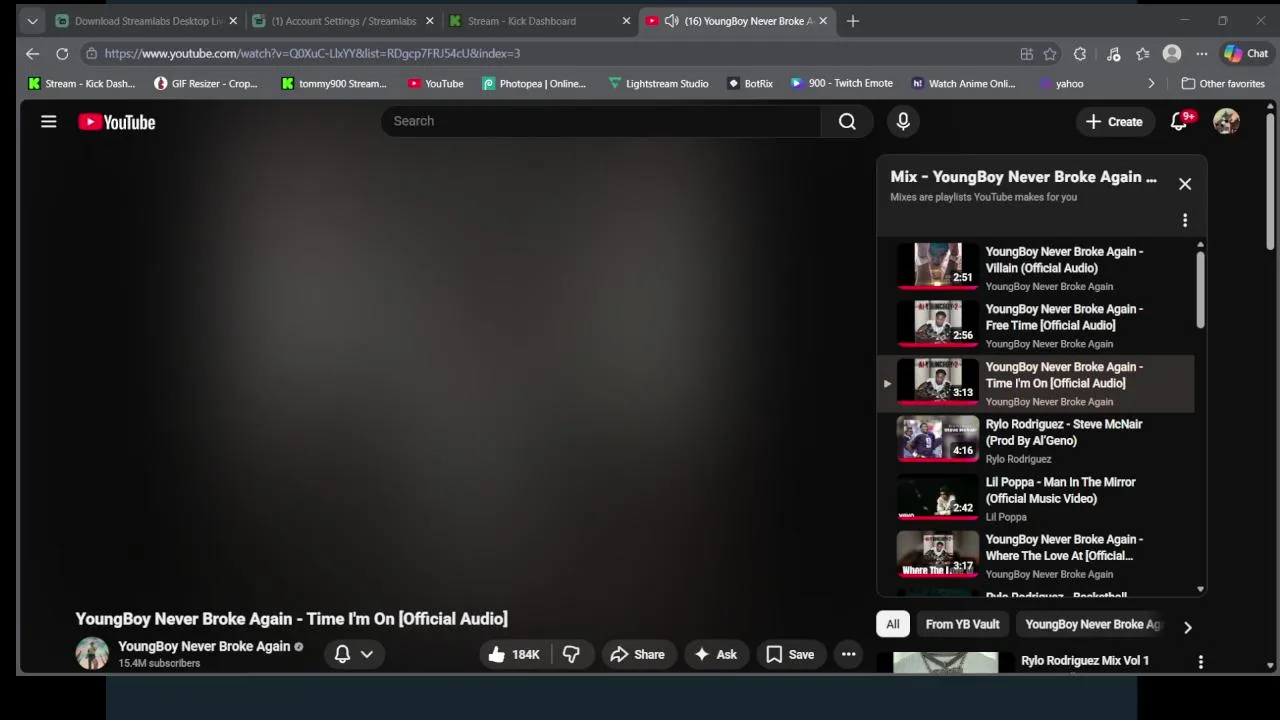Screen dimensions: 1280x720
Task: Focus the YouTube search field
Action: (x=600, y=121)
